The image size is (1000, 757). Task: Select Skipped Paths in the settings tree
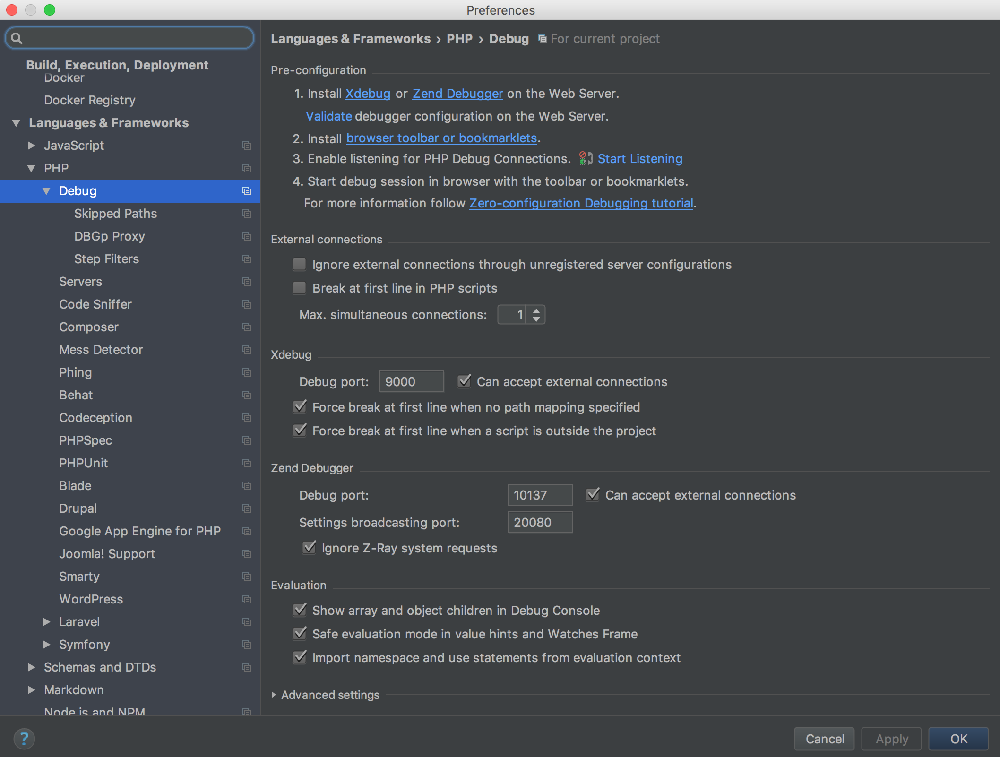115,214
